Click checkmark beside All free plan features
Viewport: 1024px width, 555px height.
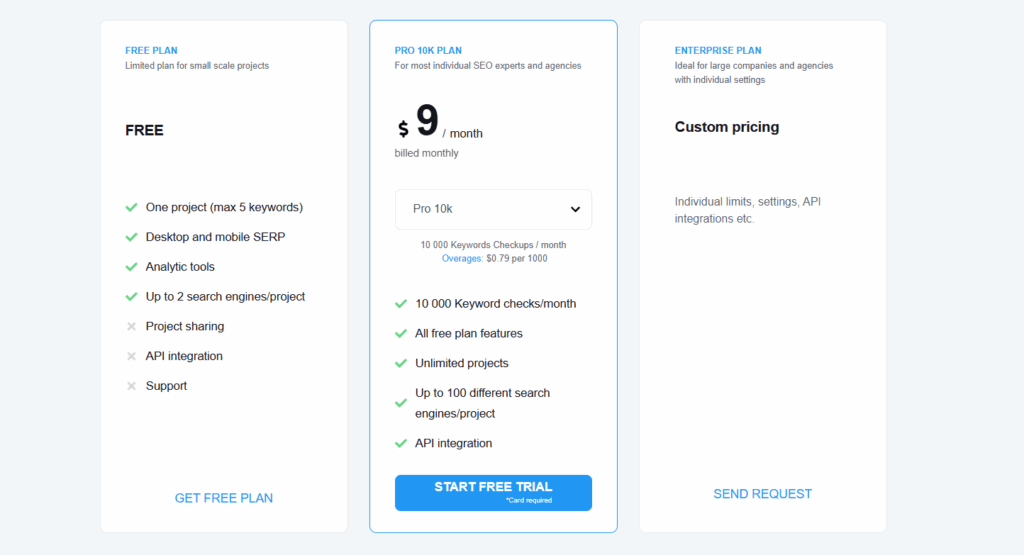pyautogui.click(x=401, y=334)
